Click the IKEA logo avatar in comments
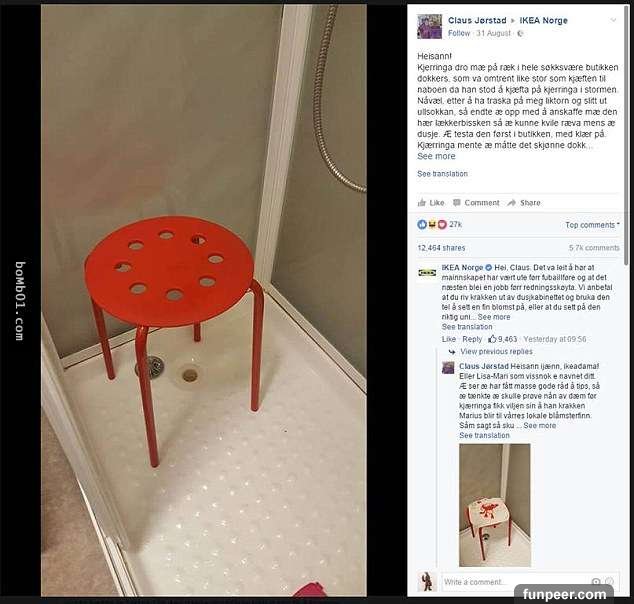This screenshot has height=604, width=634. click(427, 272)
